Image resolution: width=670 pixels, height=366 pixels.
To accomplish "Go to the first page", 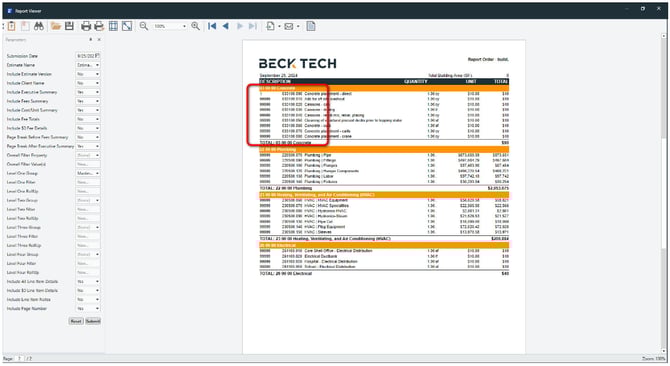I will [x=212, y=26].
